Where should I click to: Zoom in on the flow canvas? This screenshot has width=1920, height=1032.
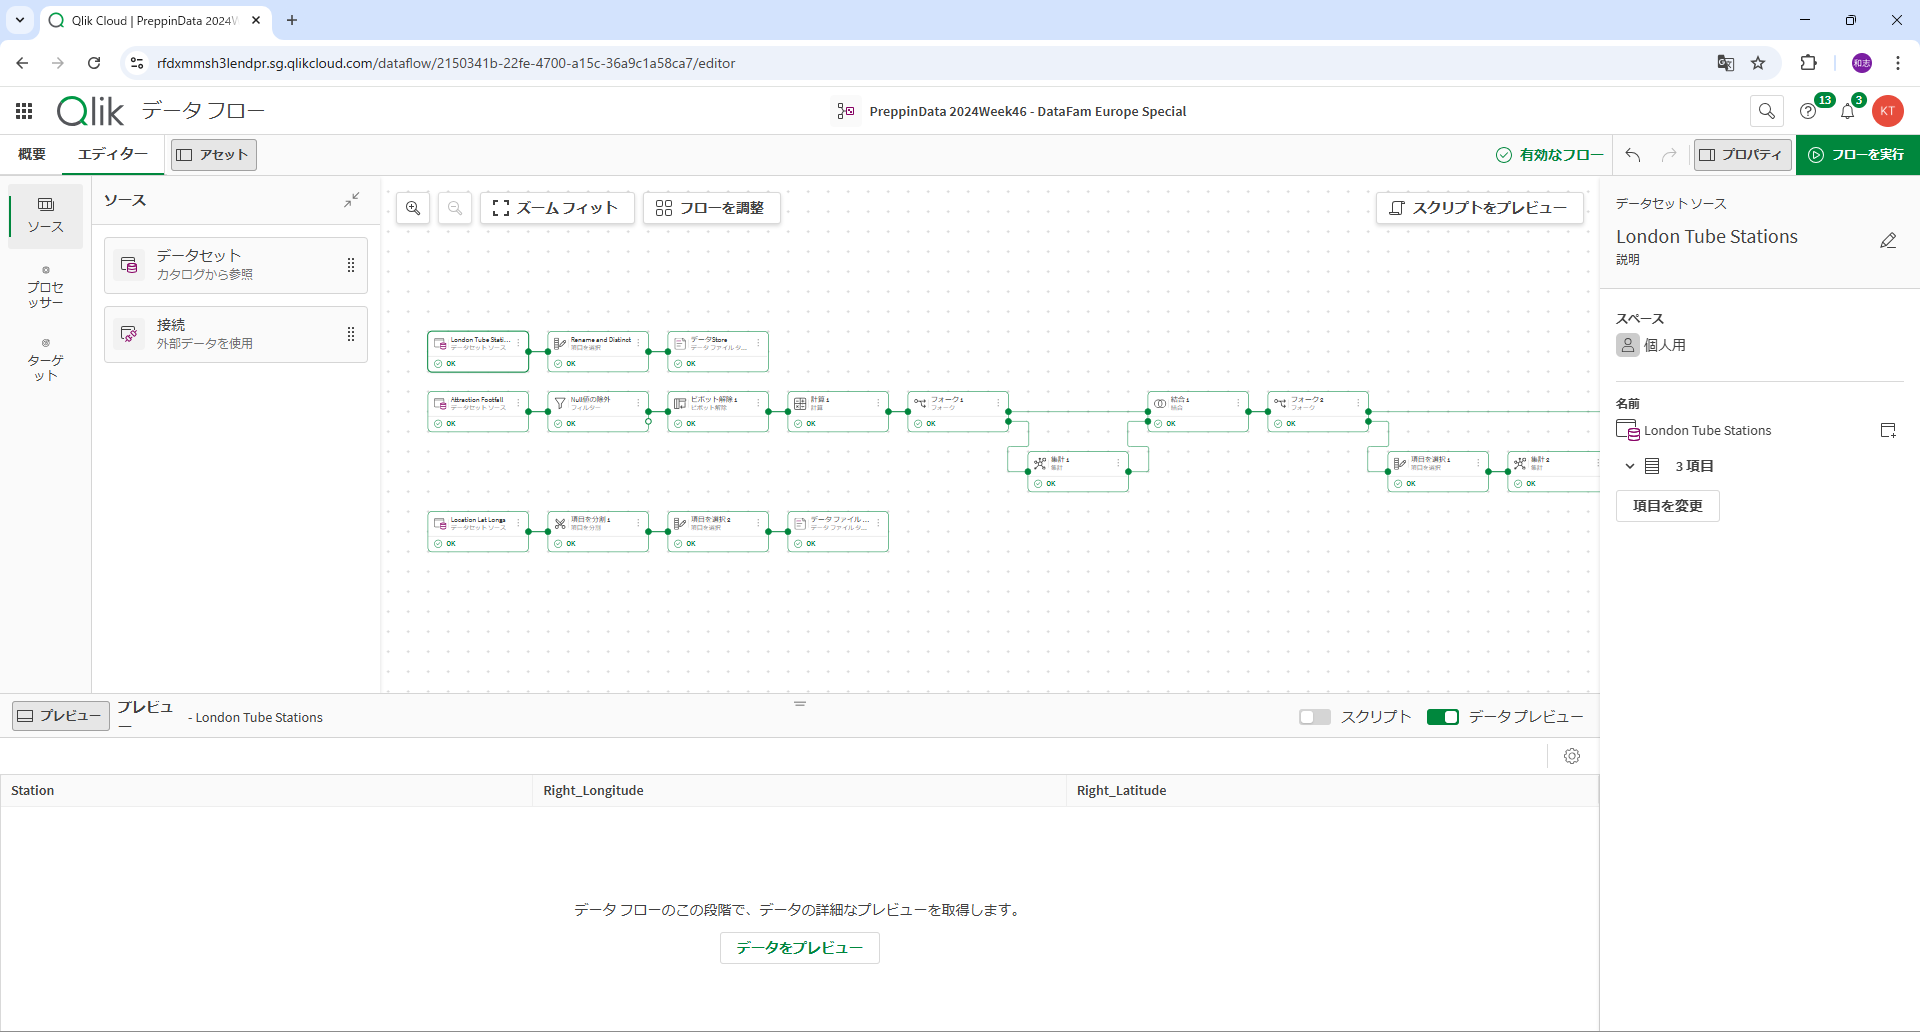(x=413, y=208)
